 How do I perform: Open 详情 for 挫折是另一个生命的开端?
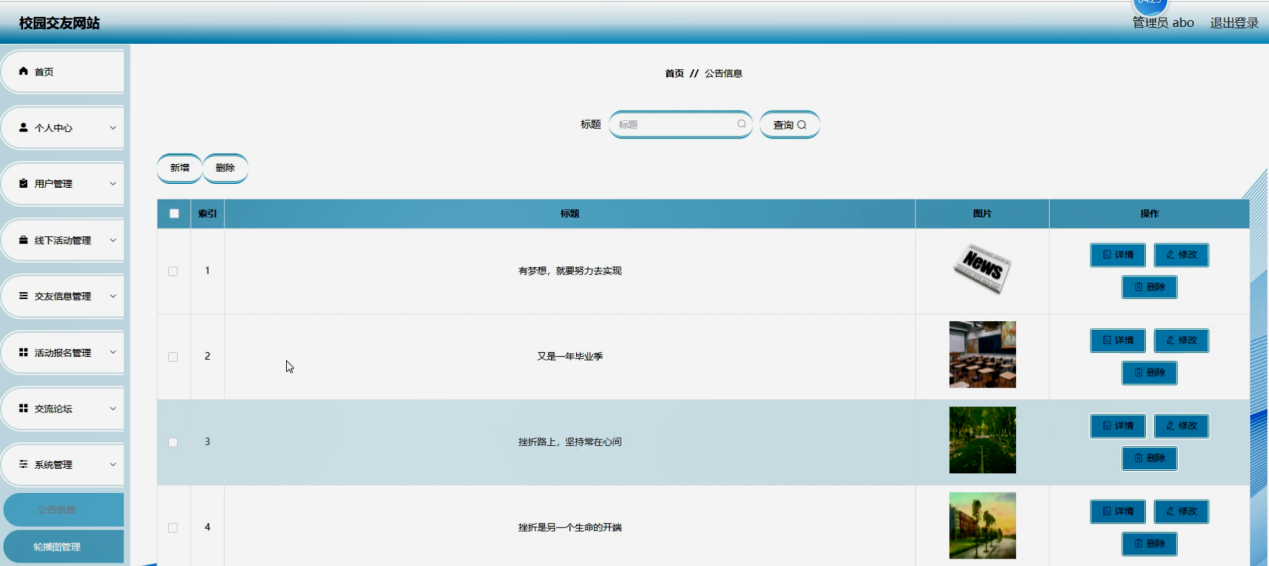1118,512
